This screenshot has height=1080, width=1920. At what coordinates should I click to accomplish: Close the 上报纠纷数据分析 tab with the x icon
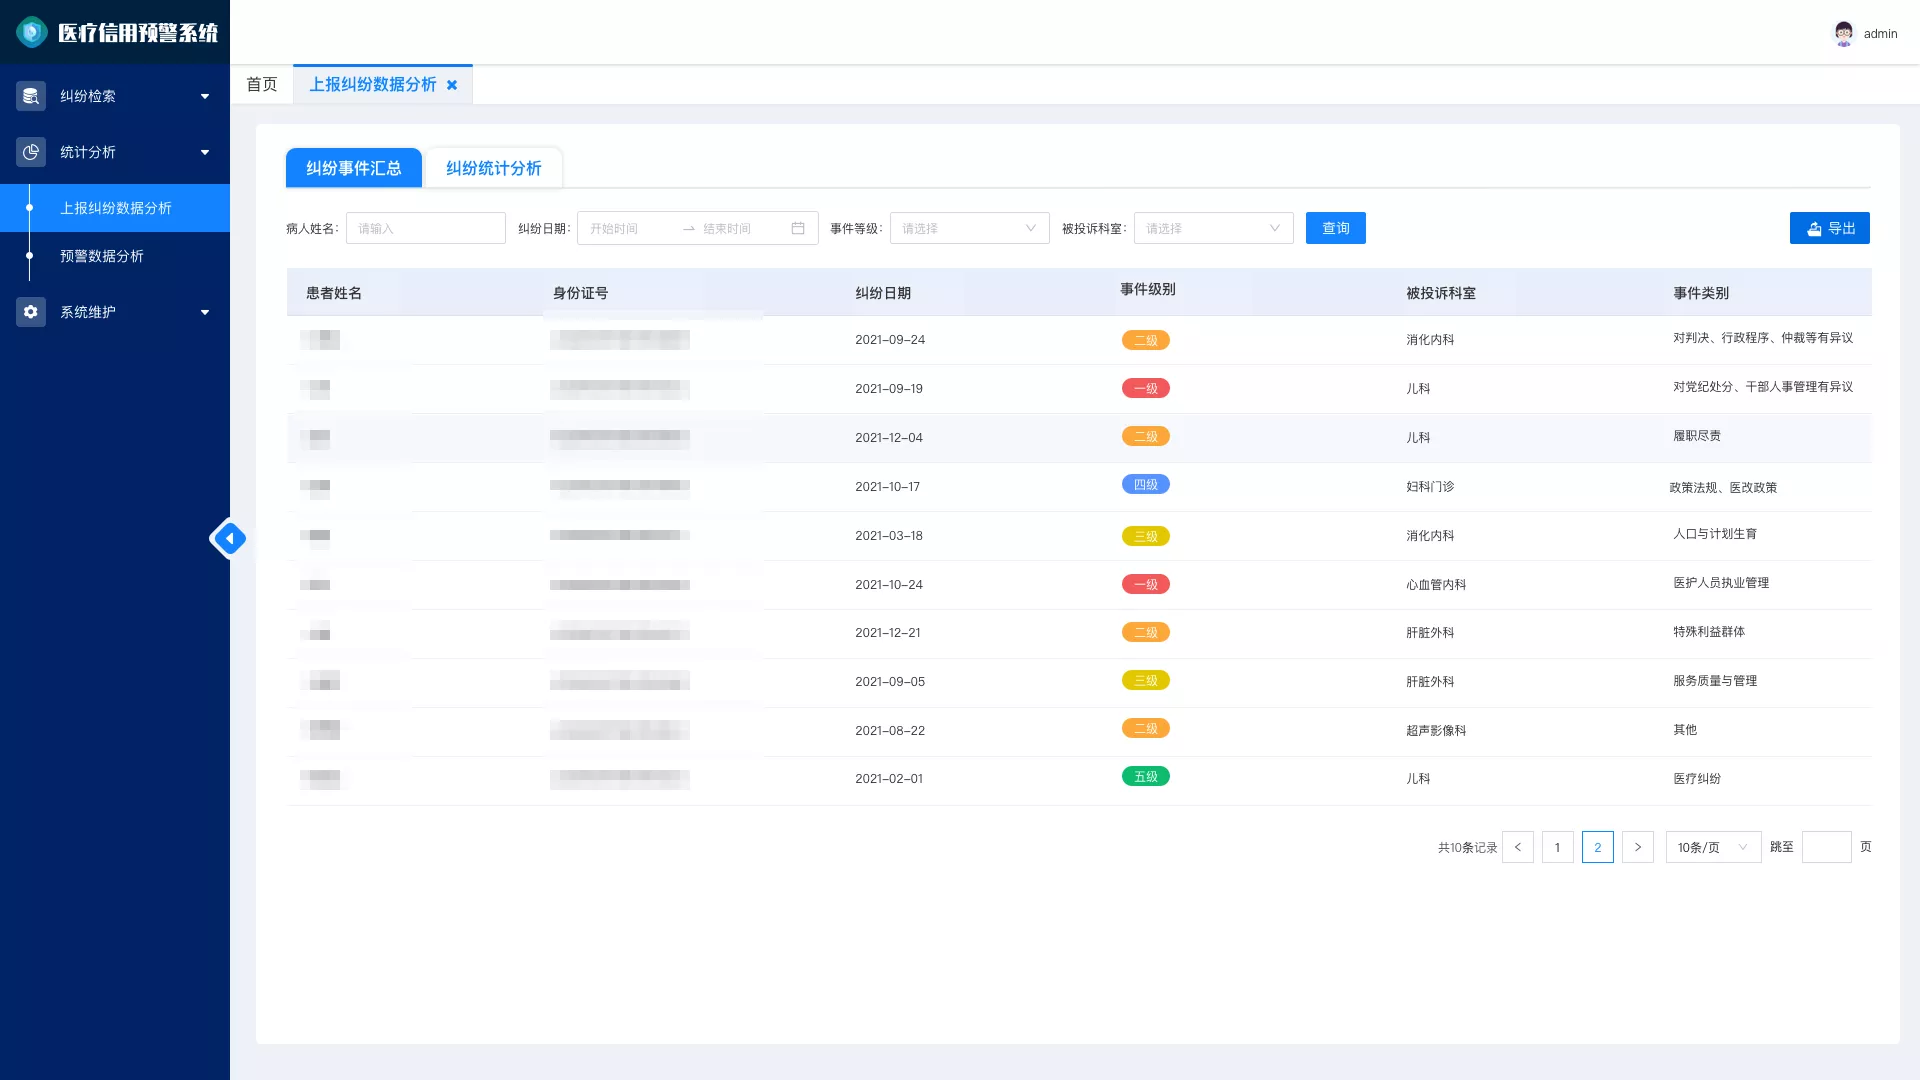[x=452, y=85]
